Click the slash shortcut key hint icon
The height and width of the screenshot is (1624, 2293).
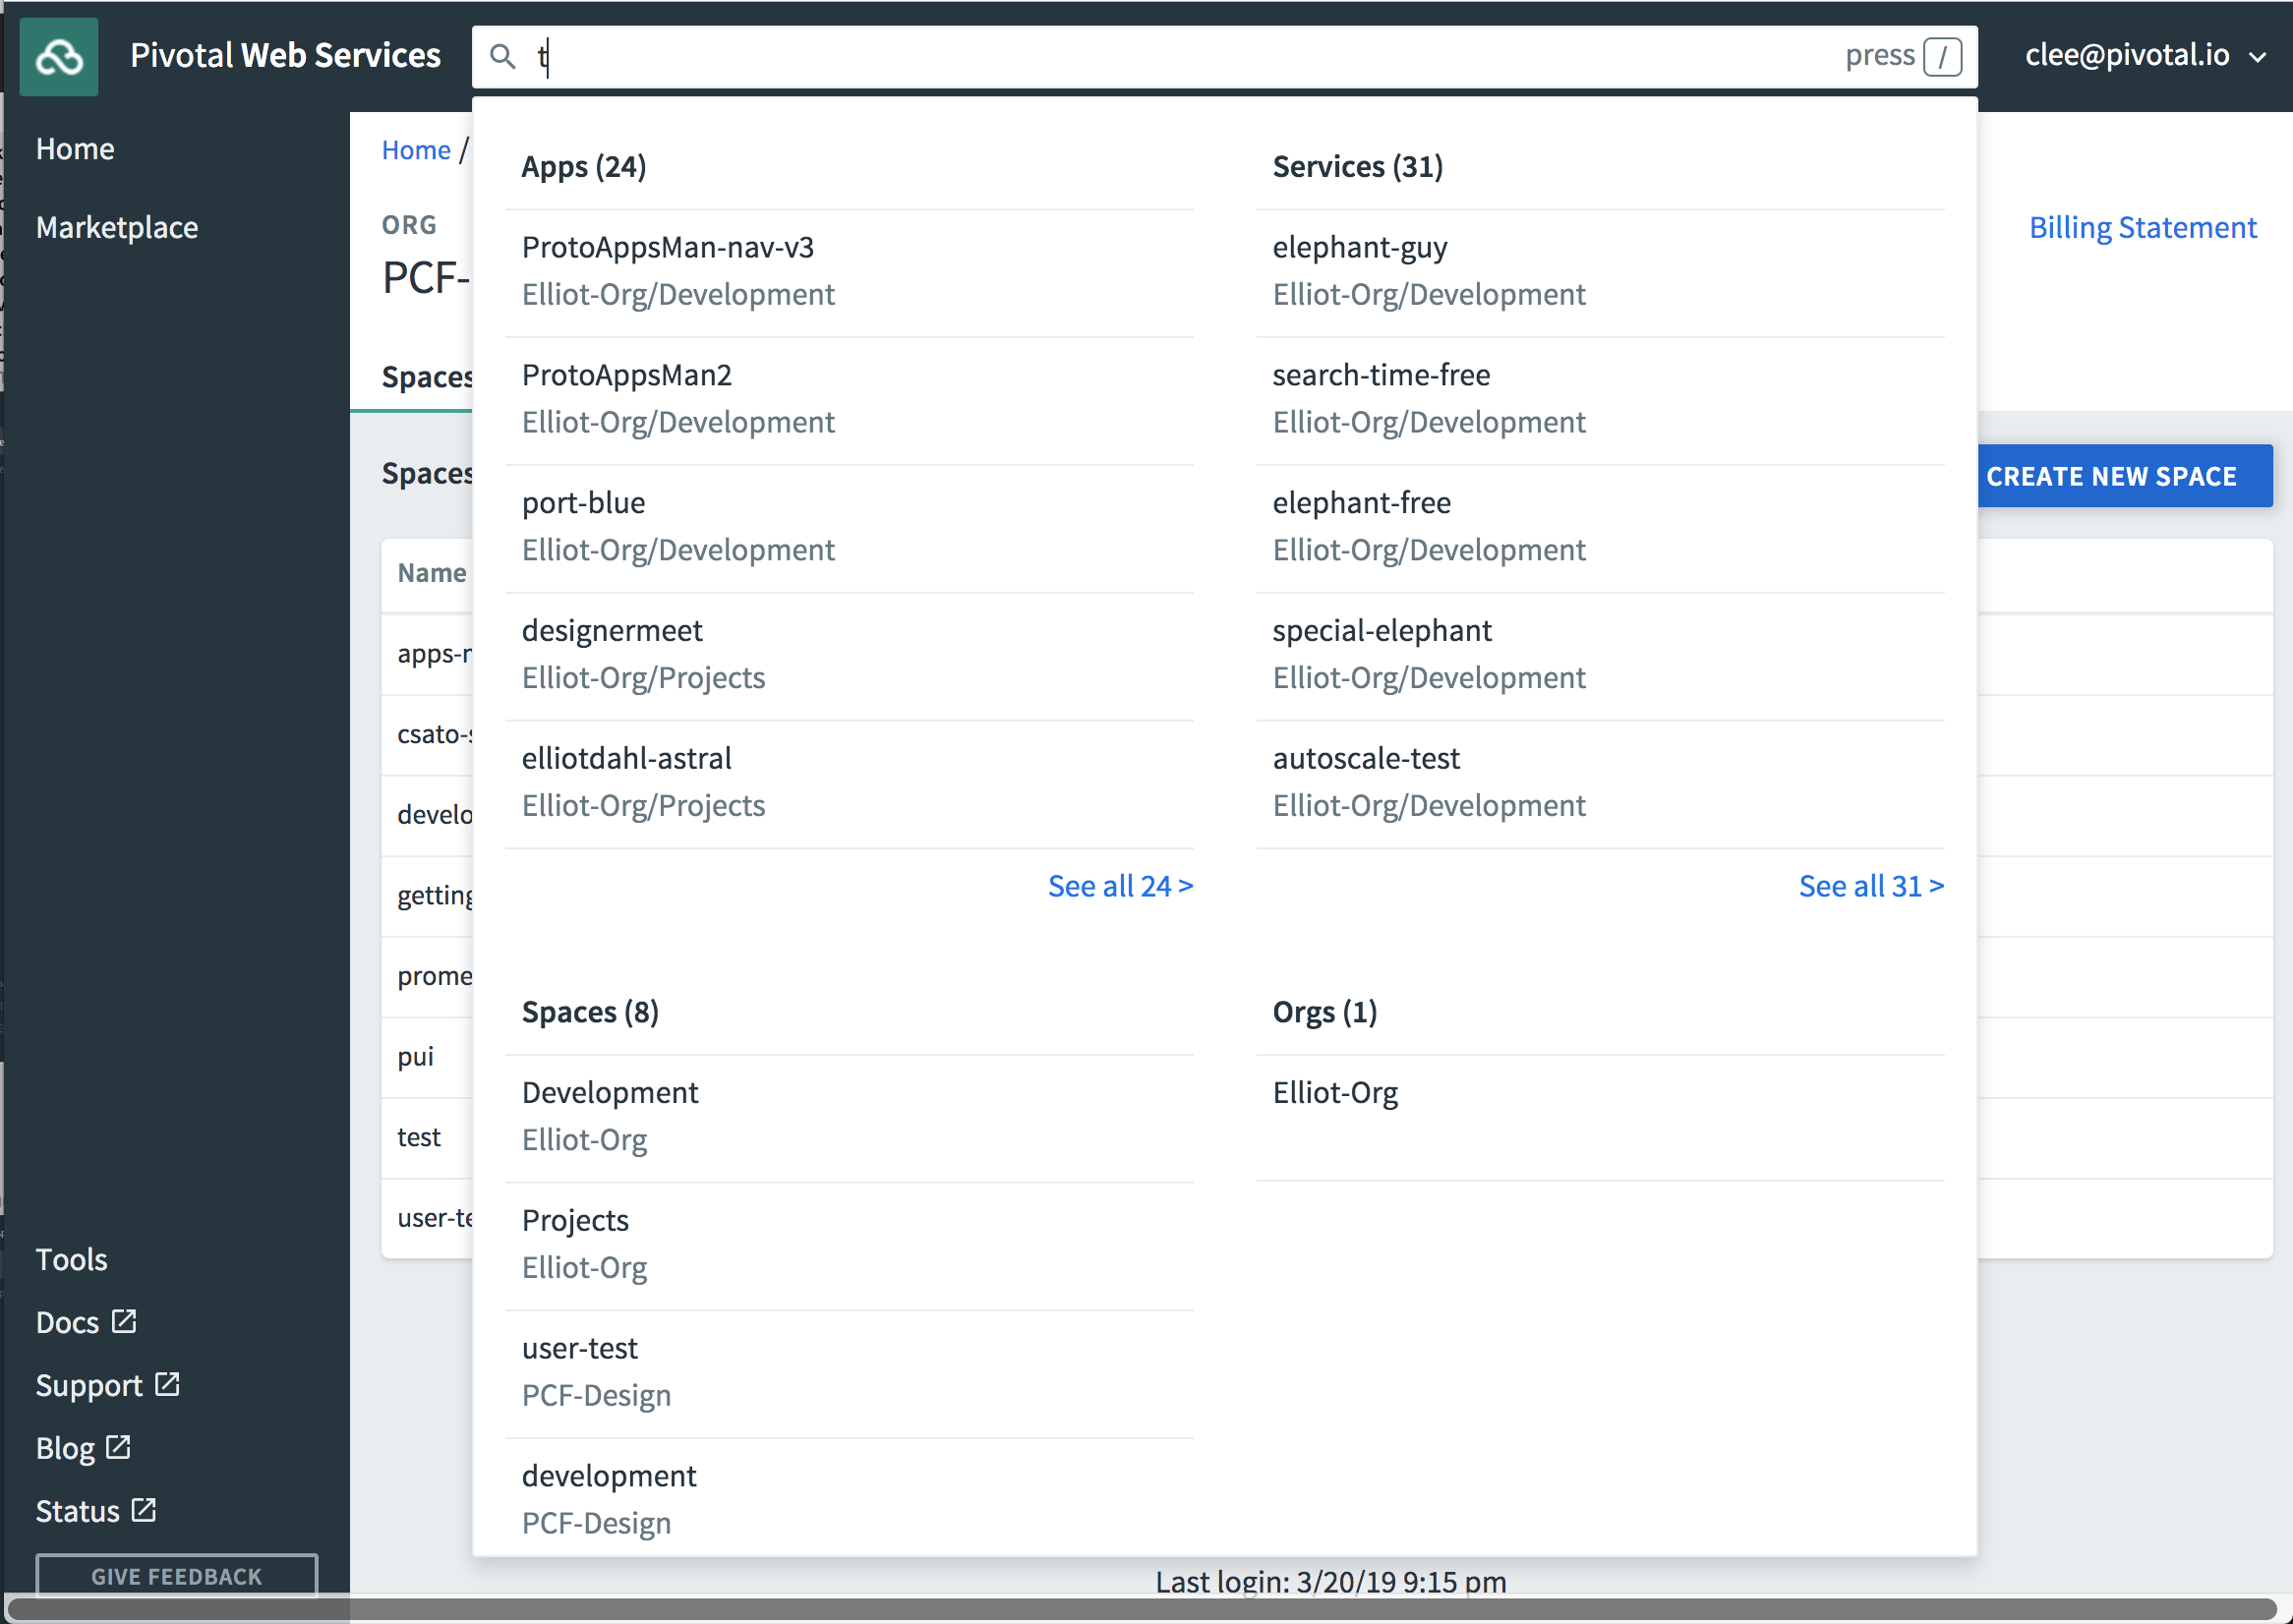(x=1942, y=56)
